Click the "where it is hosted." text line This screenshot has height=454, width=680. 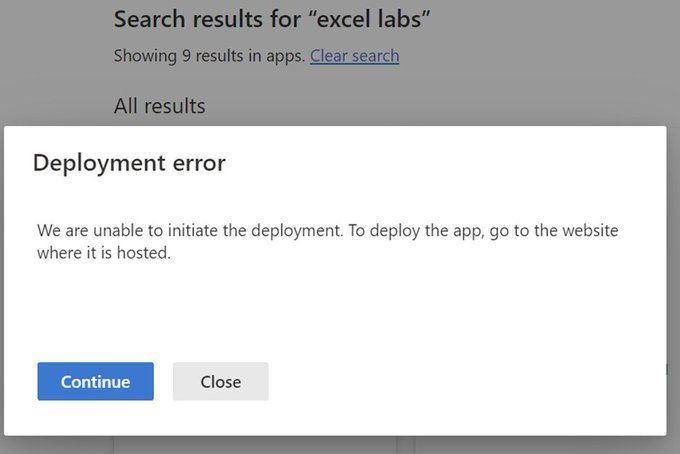coord(104,253)
